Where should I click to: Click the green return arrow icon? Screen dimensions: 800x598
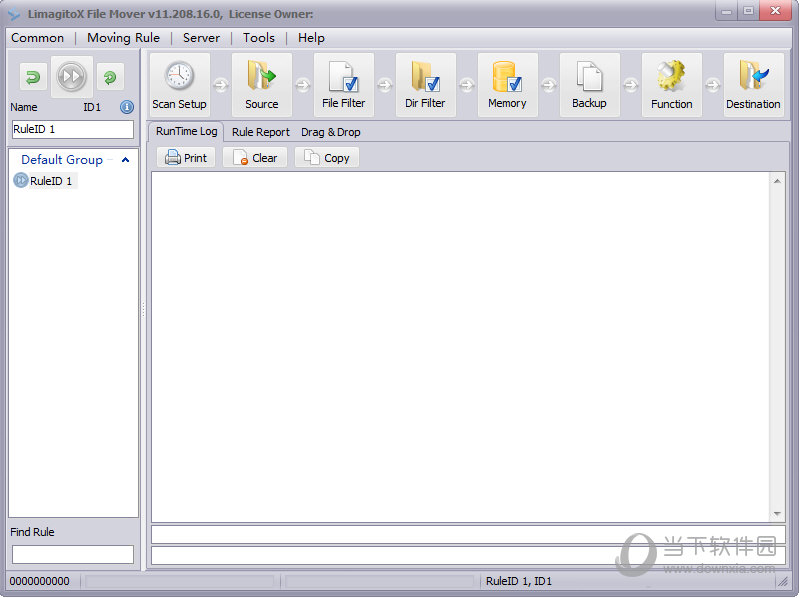33,77
